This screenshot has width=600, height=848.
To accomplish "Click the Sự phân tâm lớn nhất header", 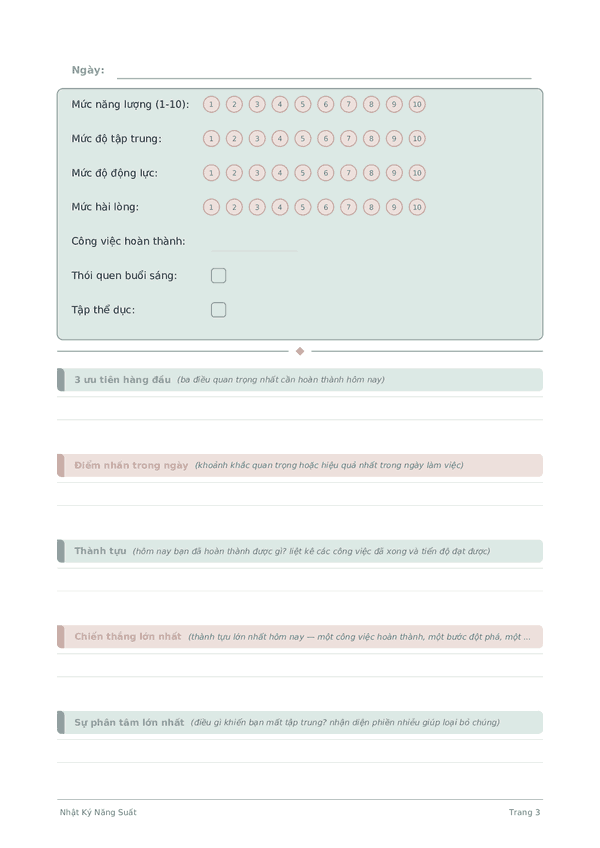I will [x=300, y=723].
